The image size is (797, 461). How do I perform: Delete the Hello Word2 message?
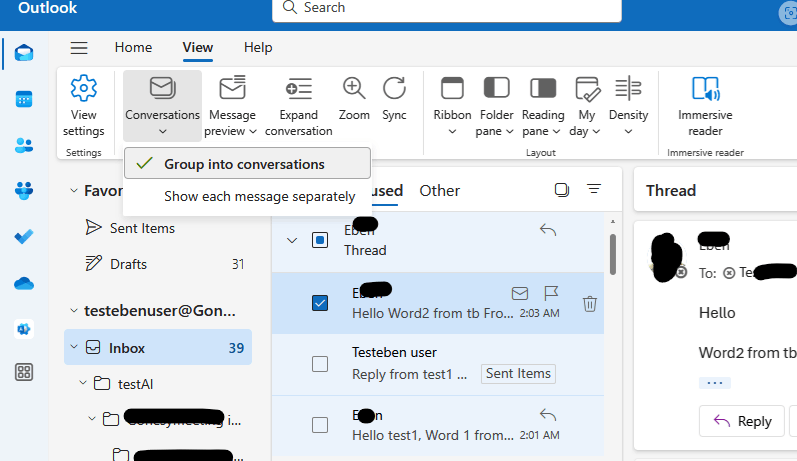pyautogui.click(x=590, y=303)
